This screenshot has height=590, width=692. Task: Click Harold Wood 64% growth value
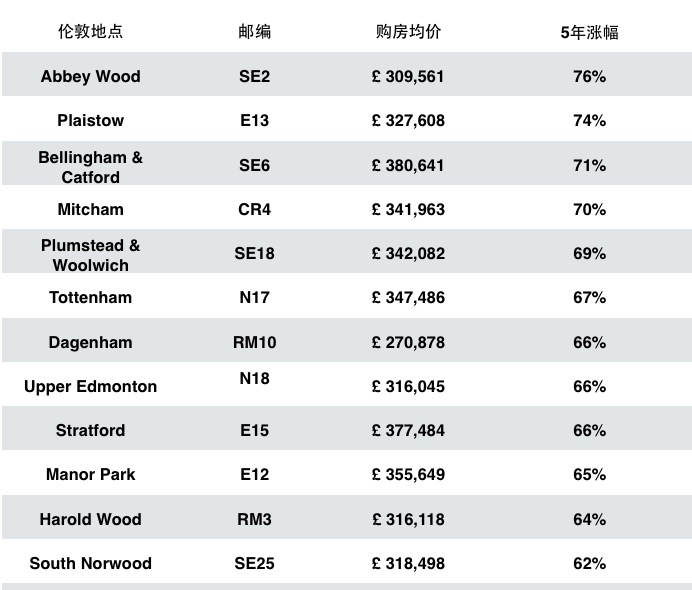click(x=590, y=519)
